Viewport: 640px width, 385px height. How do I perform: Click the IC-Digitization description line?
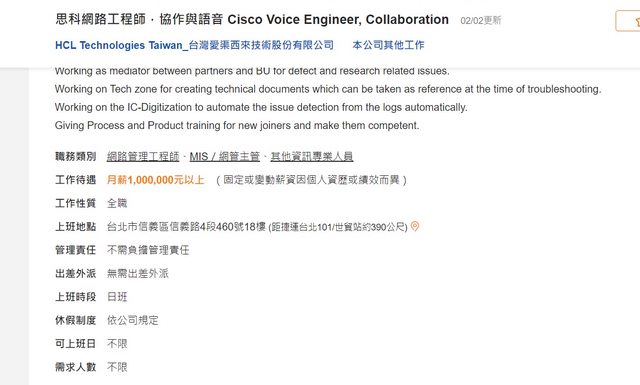261,107
